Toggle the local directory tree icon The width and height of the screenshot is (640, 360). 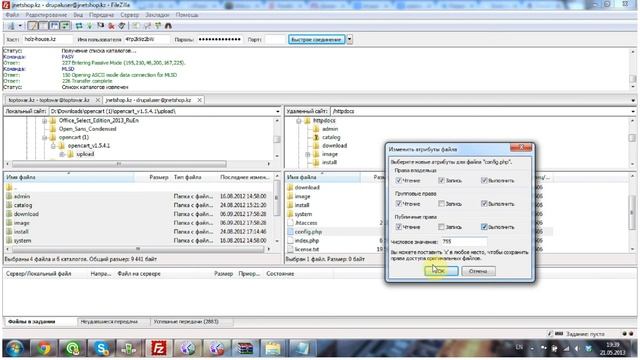44,26
